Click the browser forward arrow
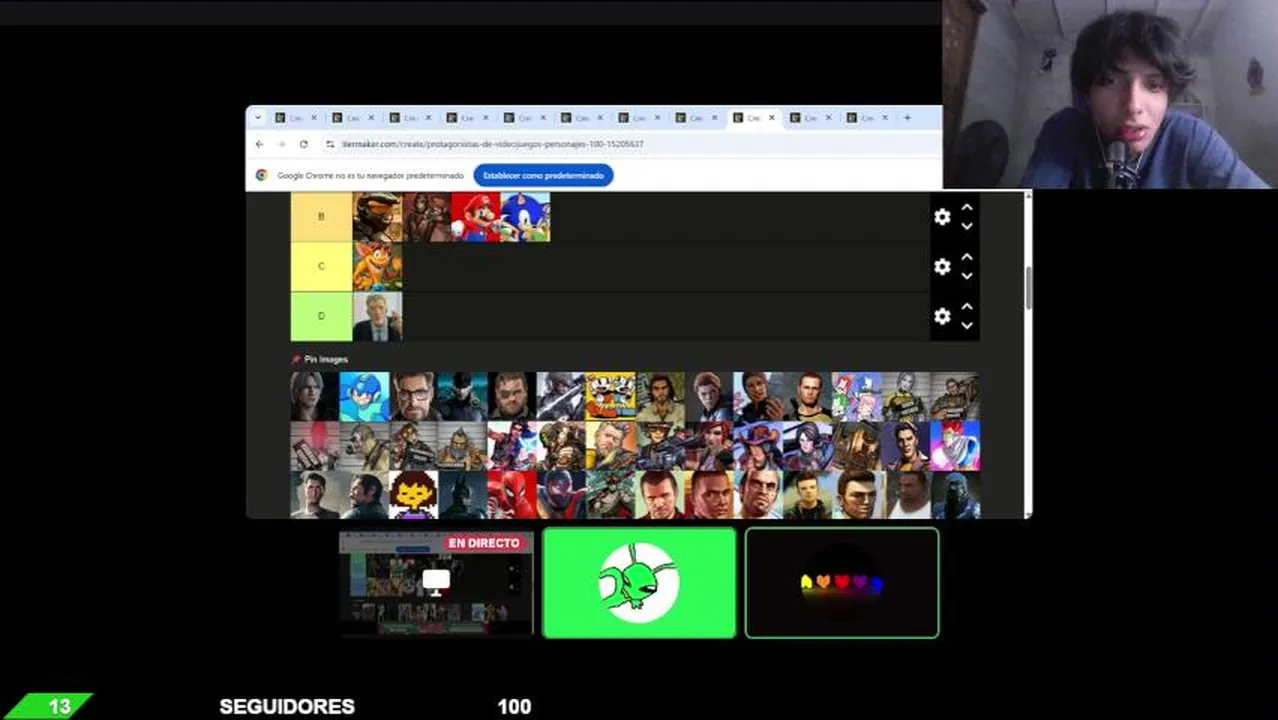The width and height of the screenshot is (1278, 720). (282, 144)
